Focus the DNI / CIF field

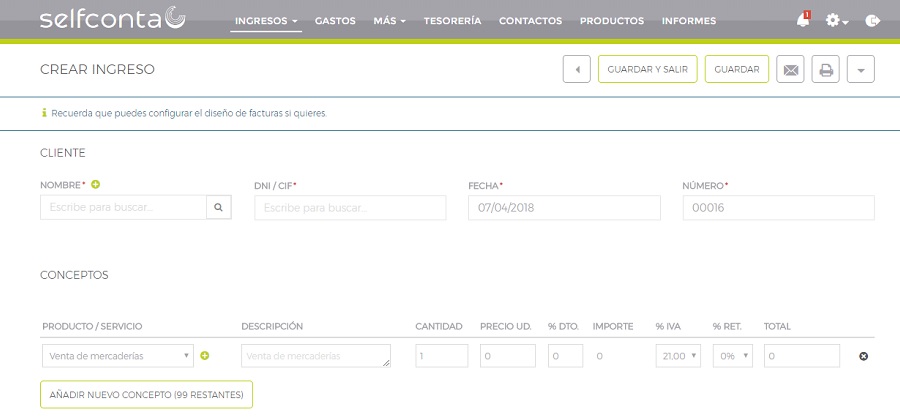tap(350, 208)
